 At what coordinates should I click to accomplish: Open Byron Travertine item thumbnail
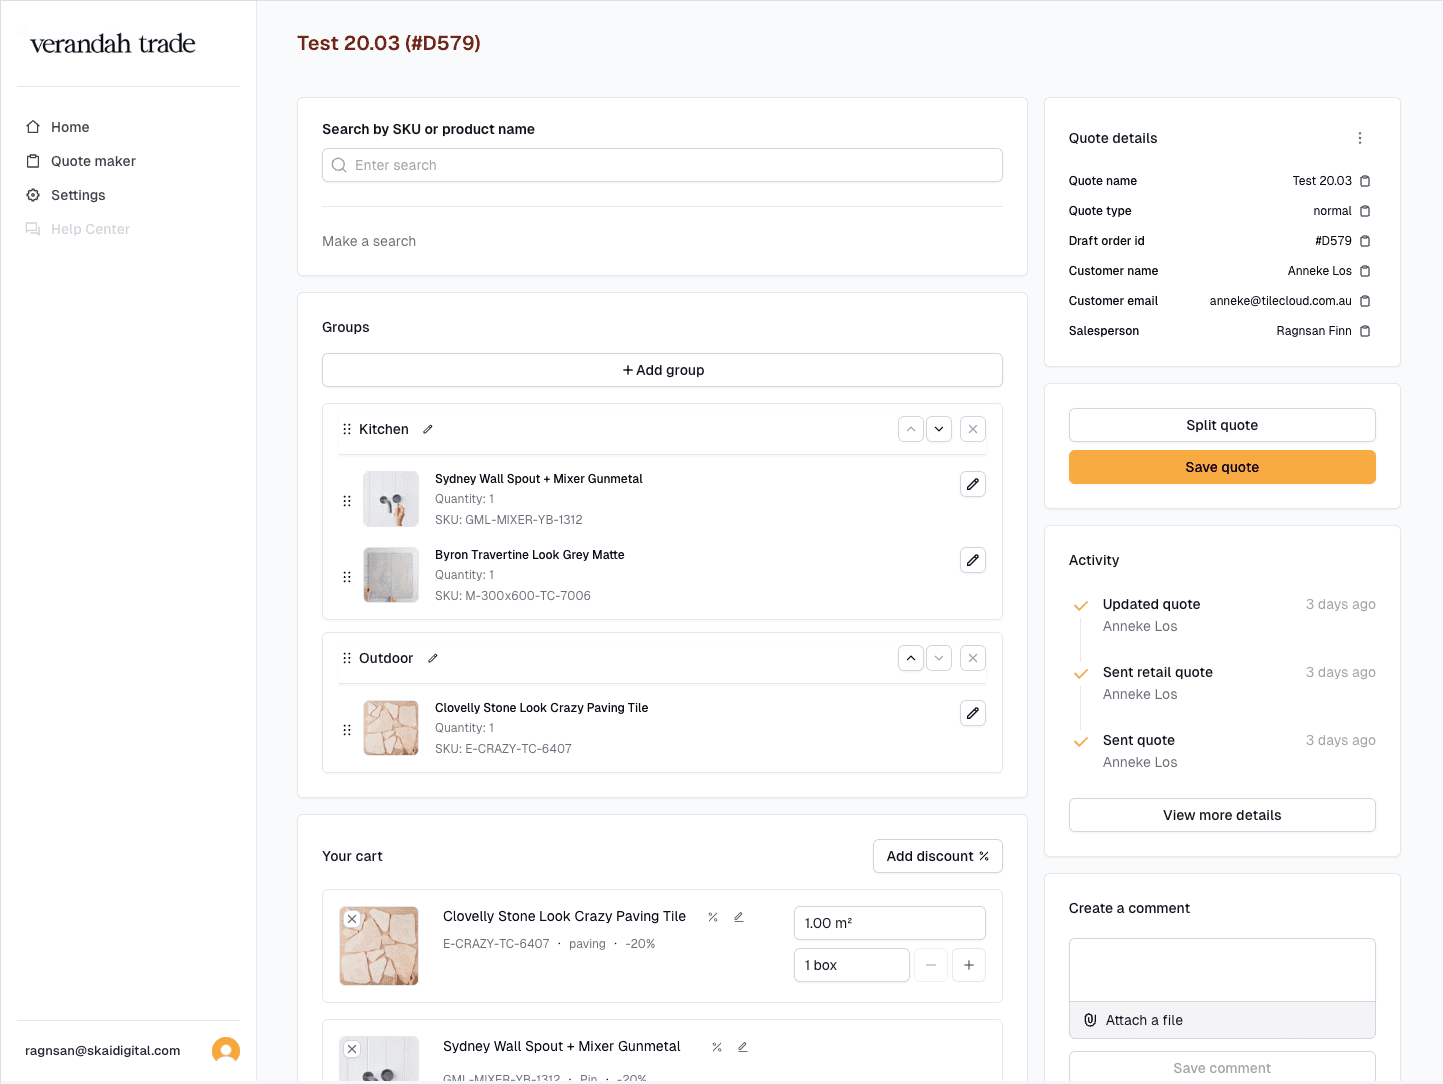[391, 575]
